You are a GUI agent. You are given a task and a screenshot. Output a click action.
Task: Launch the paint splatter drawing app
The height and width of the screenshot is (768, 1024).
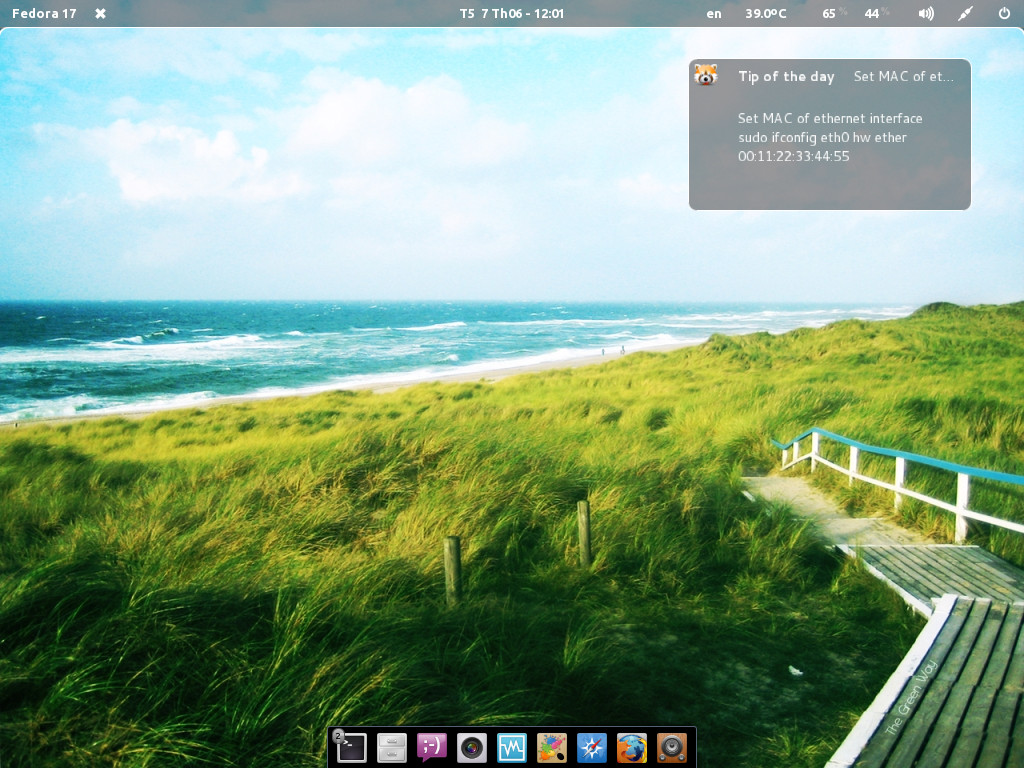(x=552, y=748)
